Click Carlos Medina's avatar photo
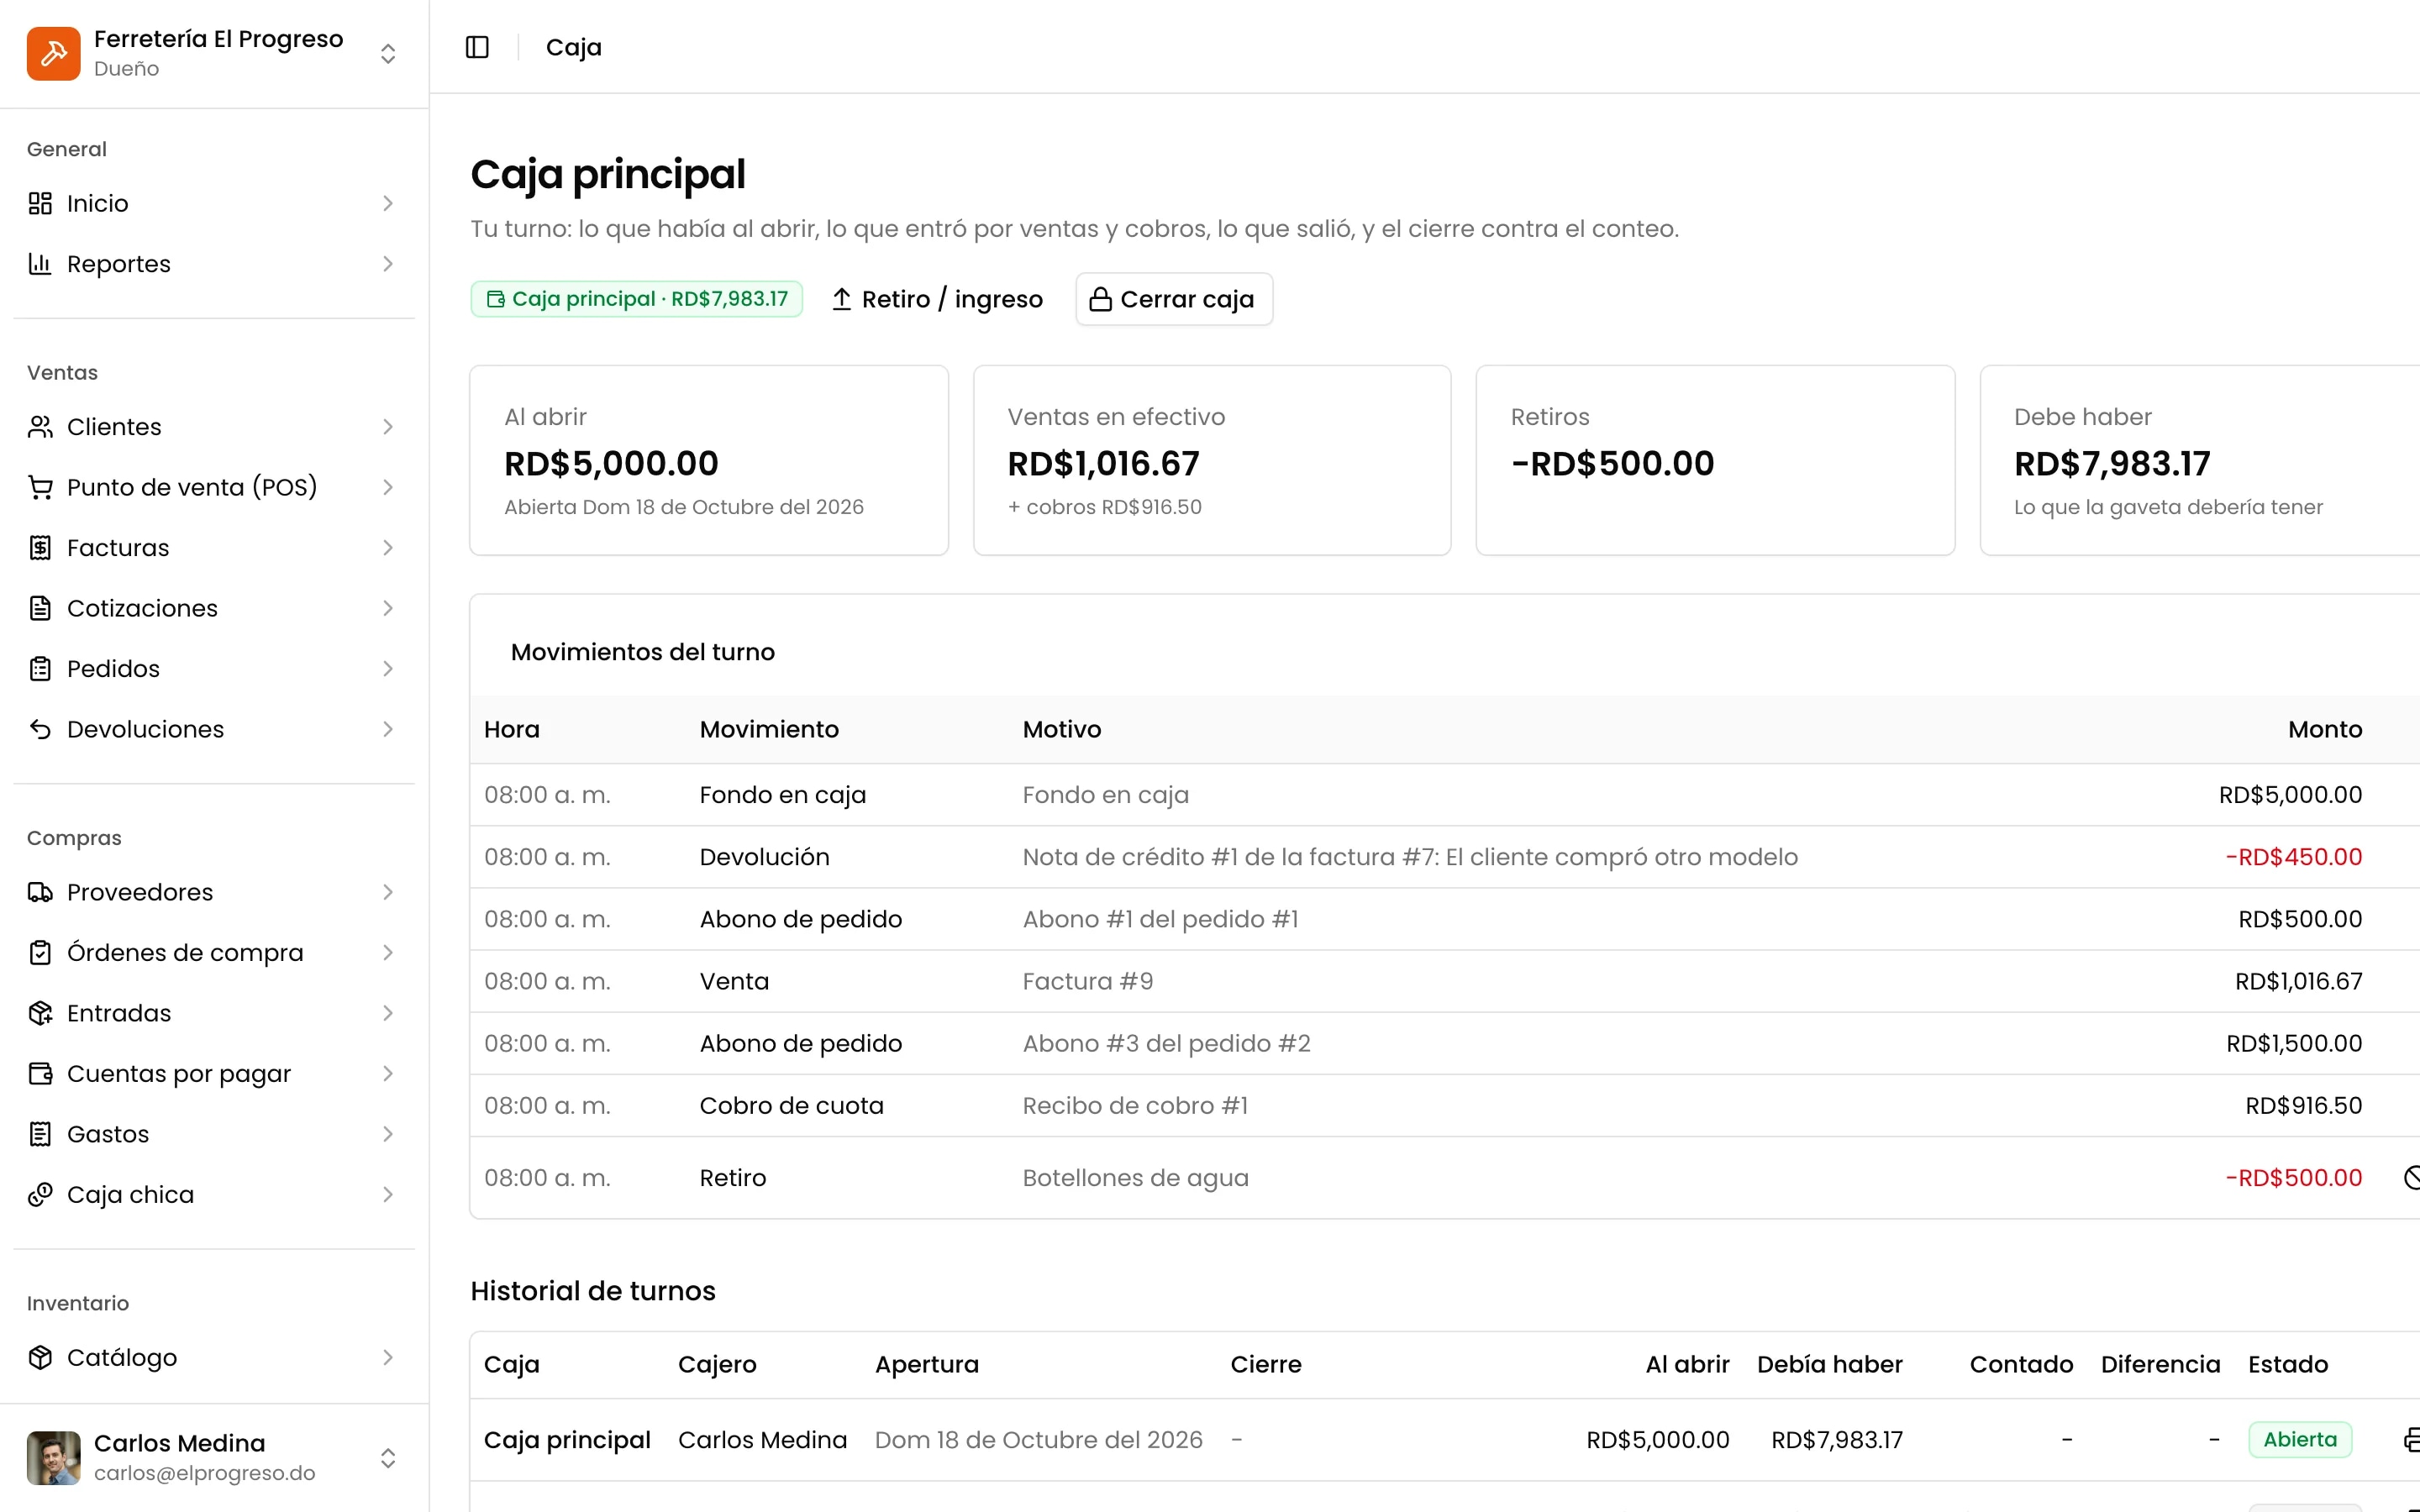 (54, 1458)
